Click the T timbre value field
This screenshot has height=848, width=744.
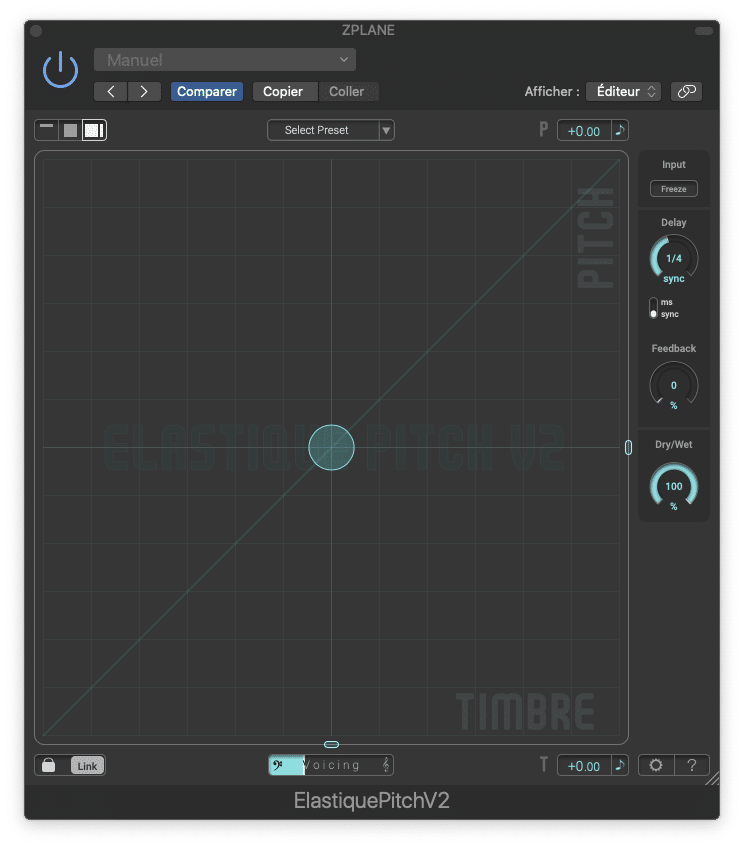(x=584, y=765)
